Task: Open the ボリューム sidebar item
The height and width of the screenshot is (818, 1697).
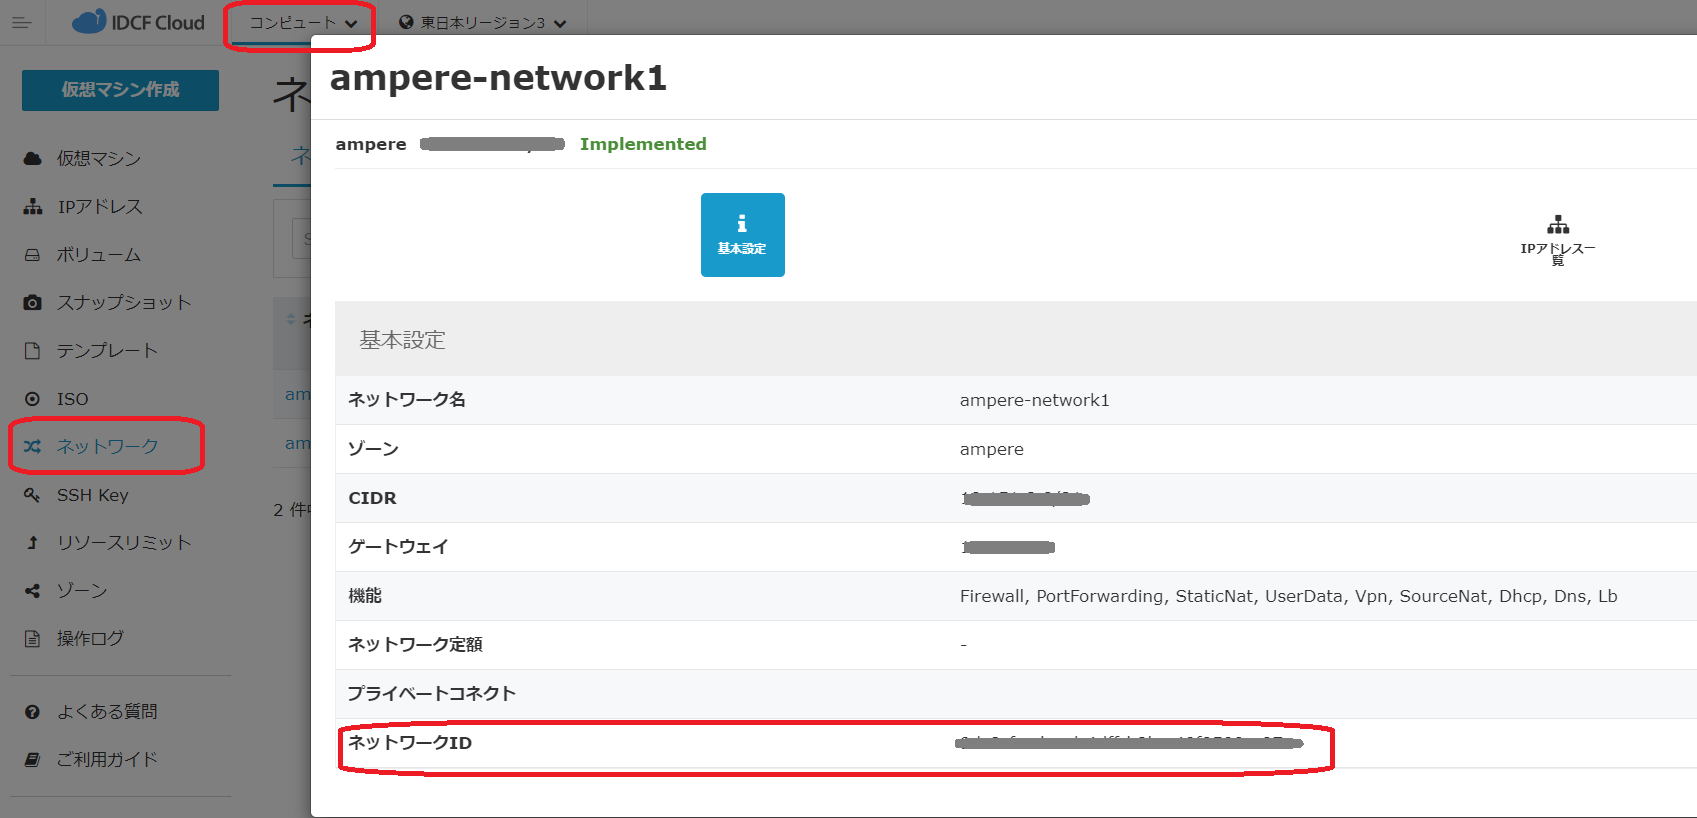Action: tap(98, 254)
